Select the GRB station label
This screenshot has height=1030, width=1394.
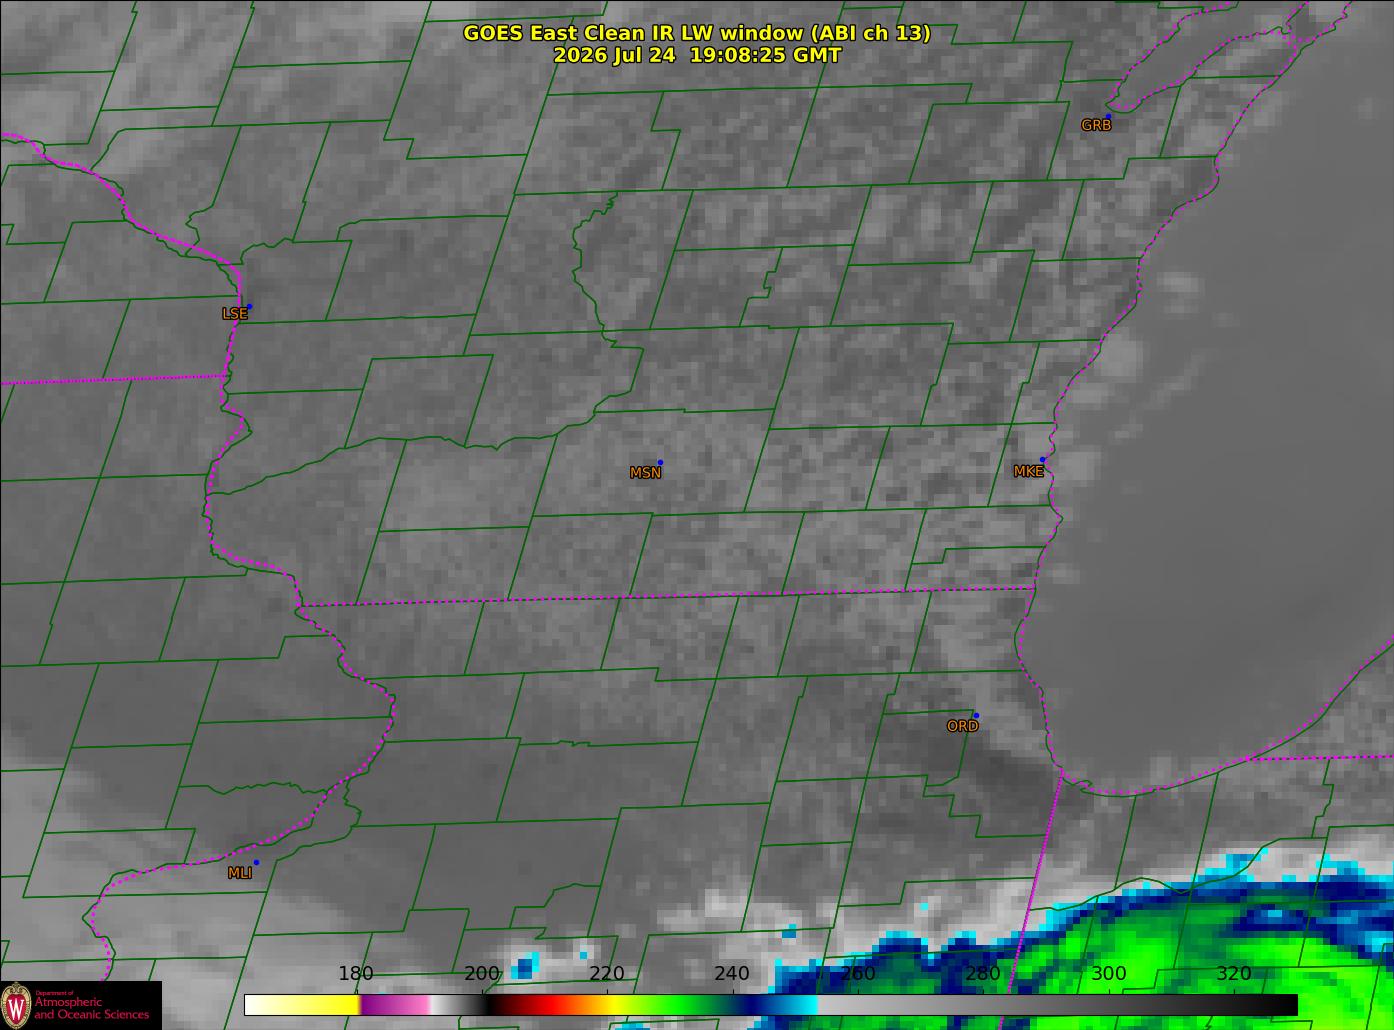(x=1096, y=126)
